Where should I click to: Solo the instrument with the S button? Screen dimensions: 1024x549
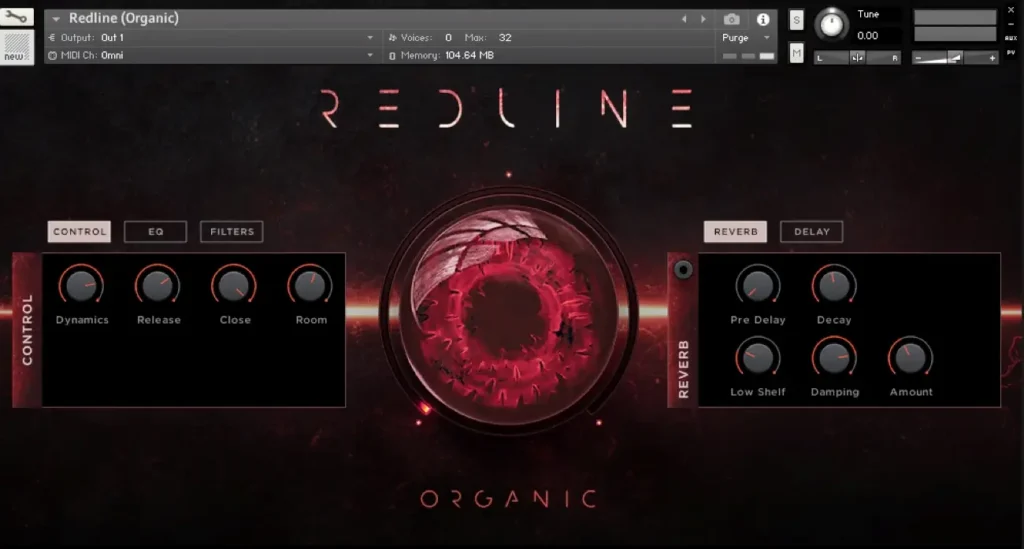[x=796, y=20]
